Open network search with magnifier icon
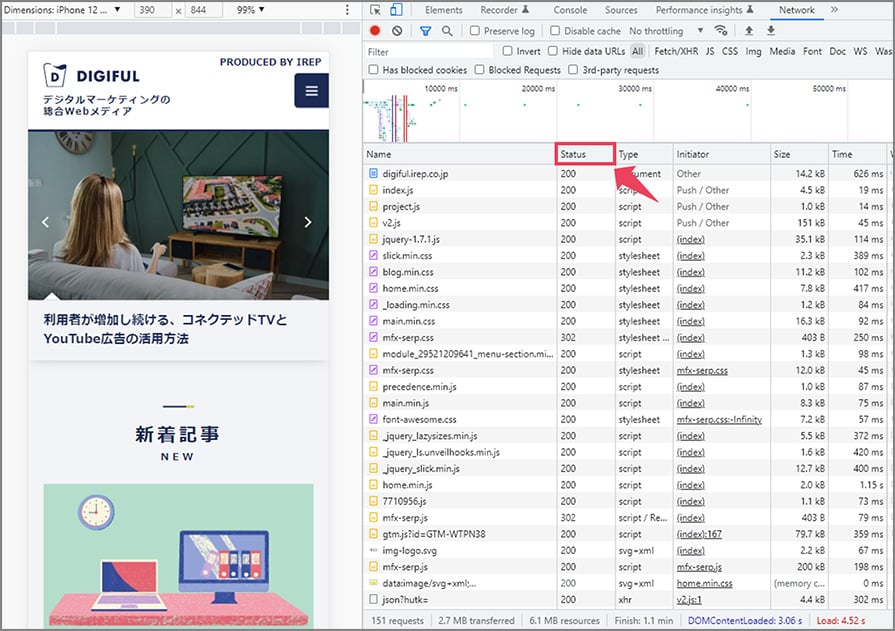This screenshot has width=895, height=631. tap(447, 31)
